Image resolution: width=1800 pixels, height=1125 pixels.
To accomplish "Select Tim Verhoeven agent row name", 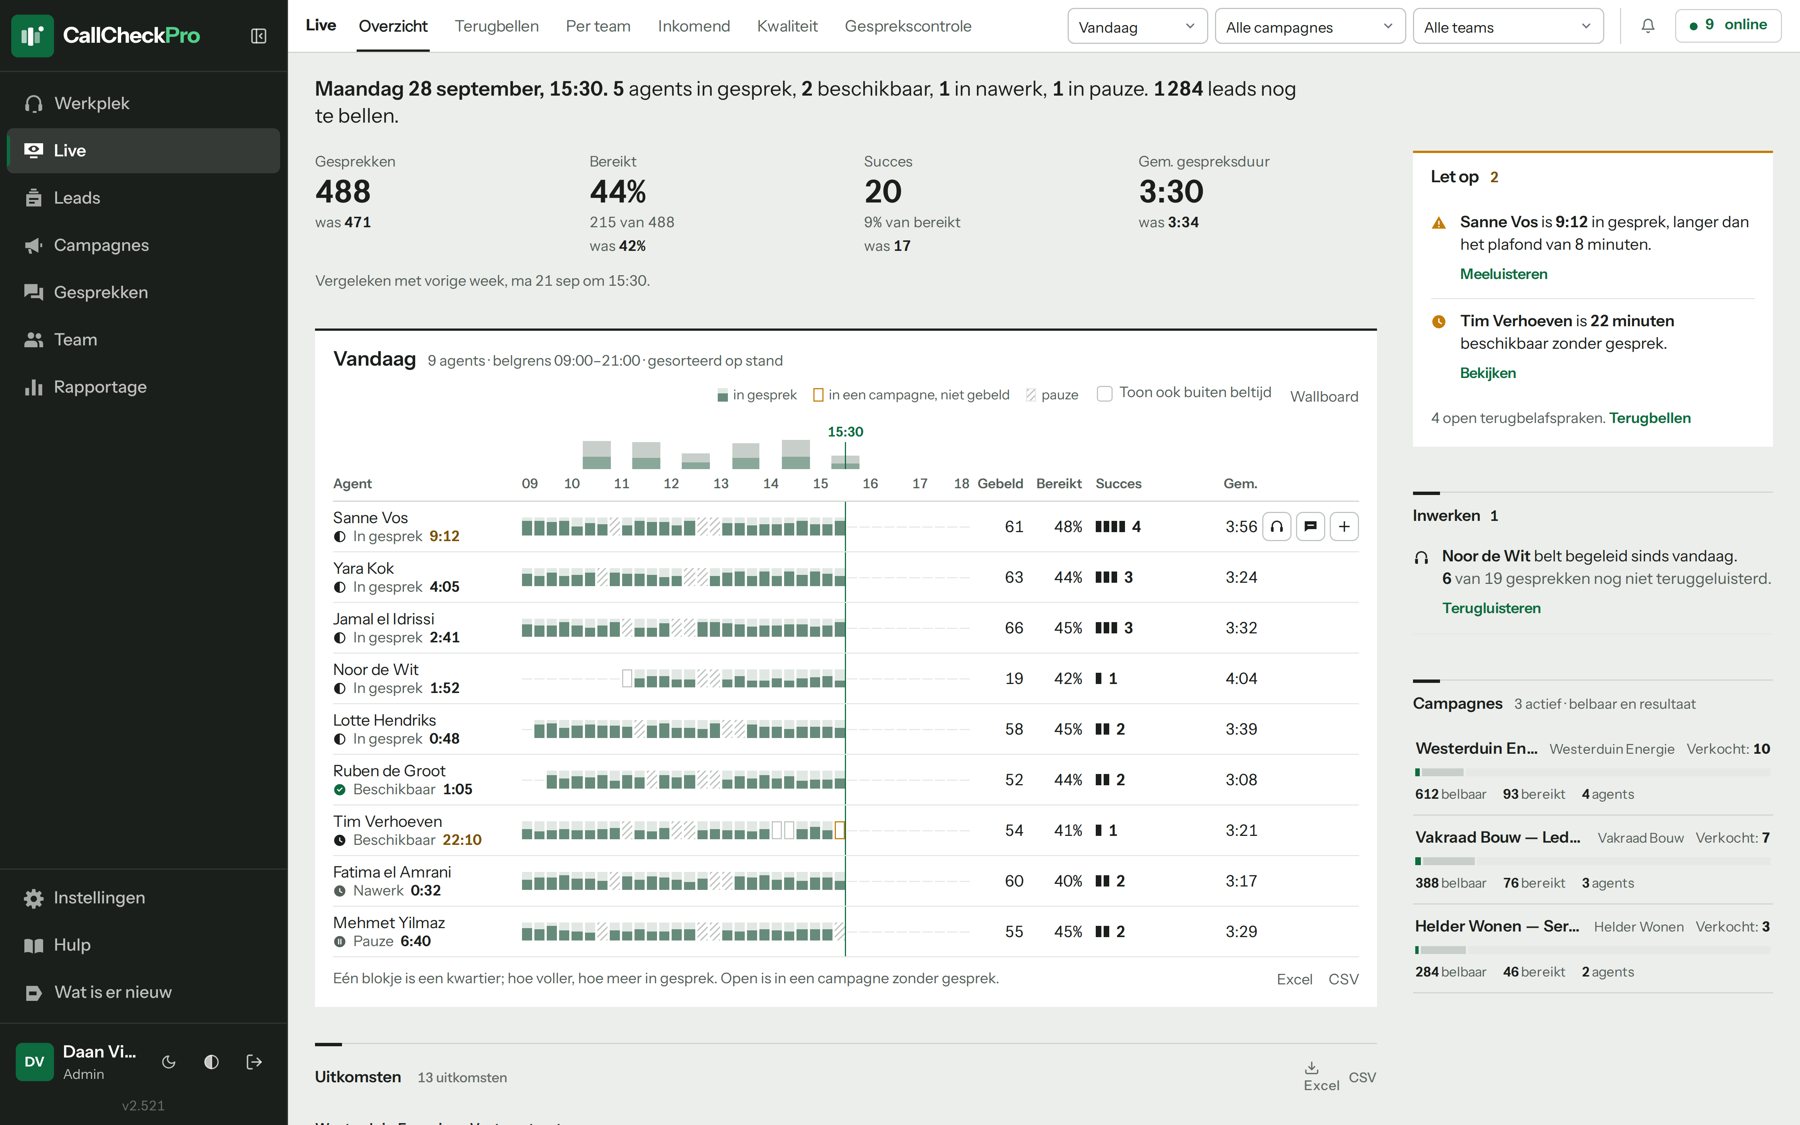I will 387,821.
